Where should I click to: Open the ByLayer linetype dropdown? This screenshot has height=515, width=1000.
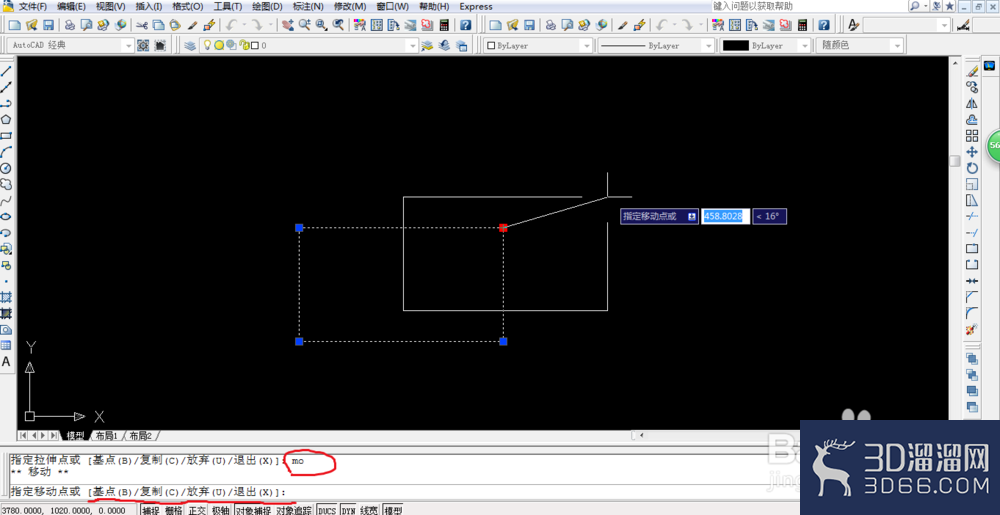coord(656,45)
